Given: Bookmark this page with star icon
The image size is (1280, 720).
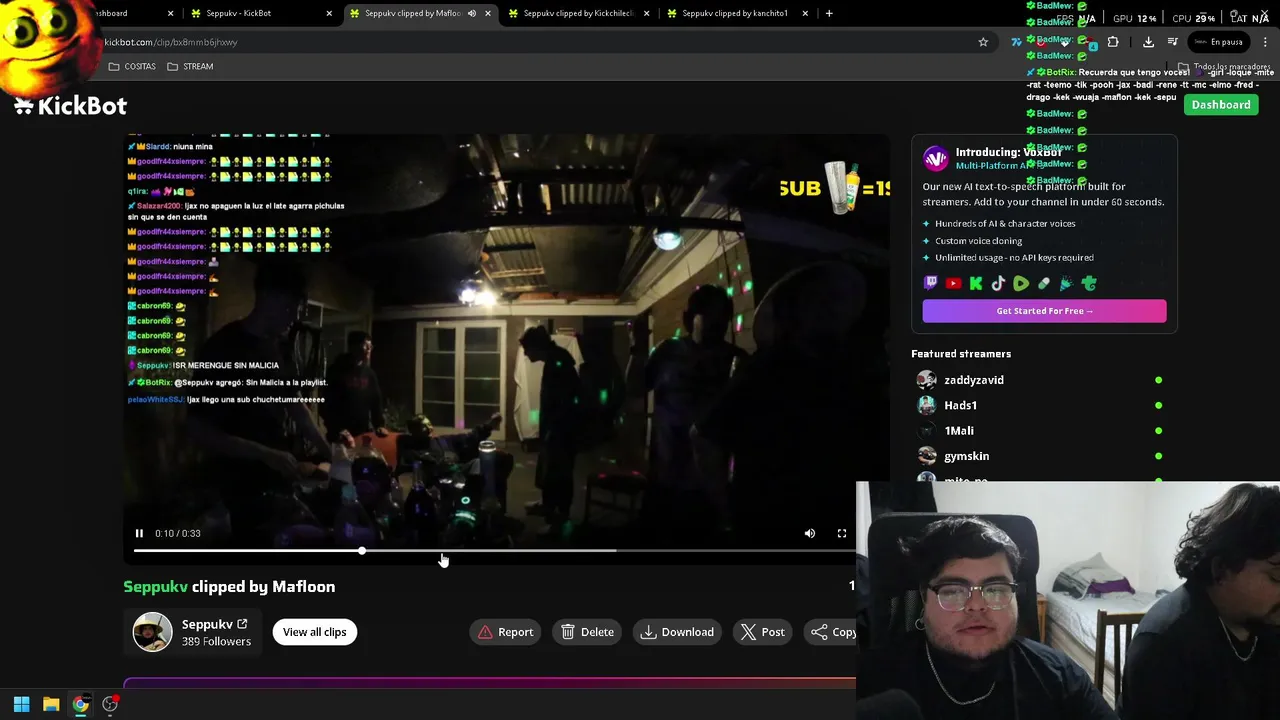Looking at the screenshot, I should point(983,42).
